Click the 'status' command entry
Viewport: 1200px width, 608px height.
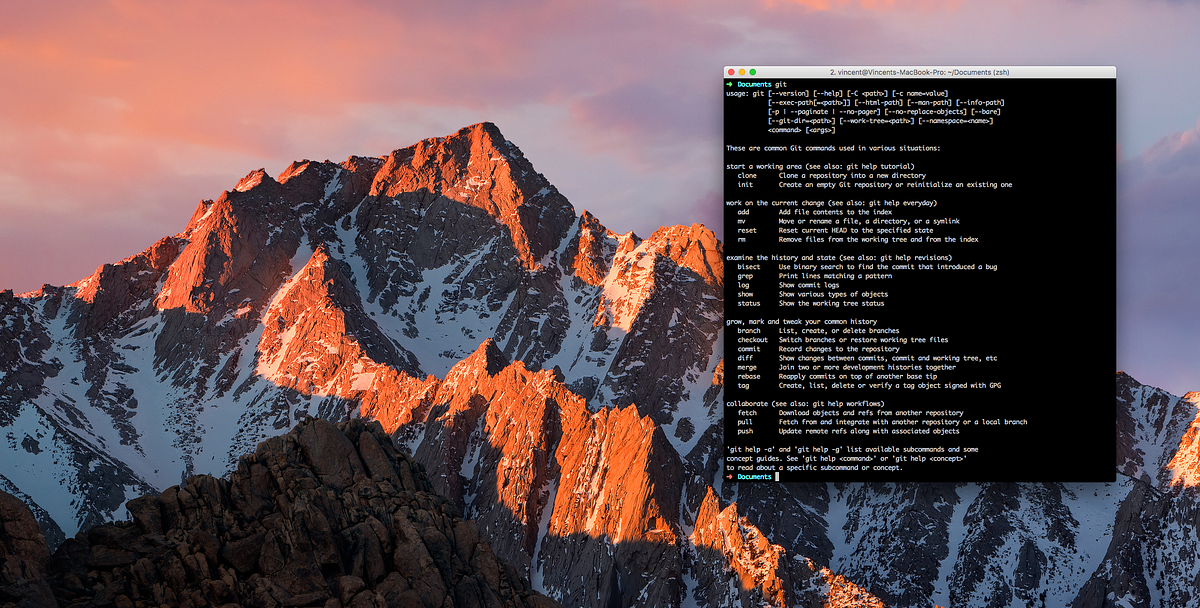pos(749,303)
